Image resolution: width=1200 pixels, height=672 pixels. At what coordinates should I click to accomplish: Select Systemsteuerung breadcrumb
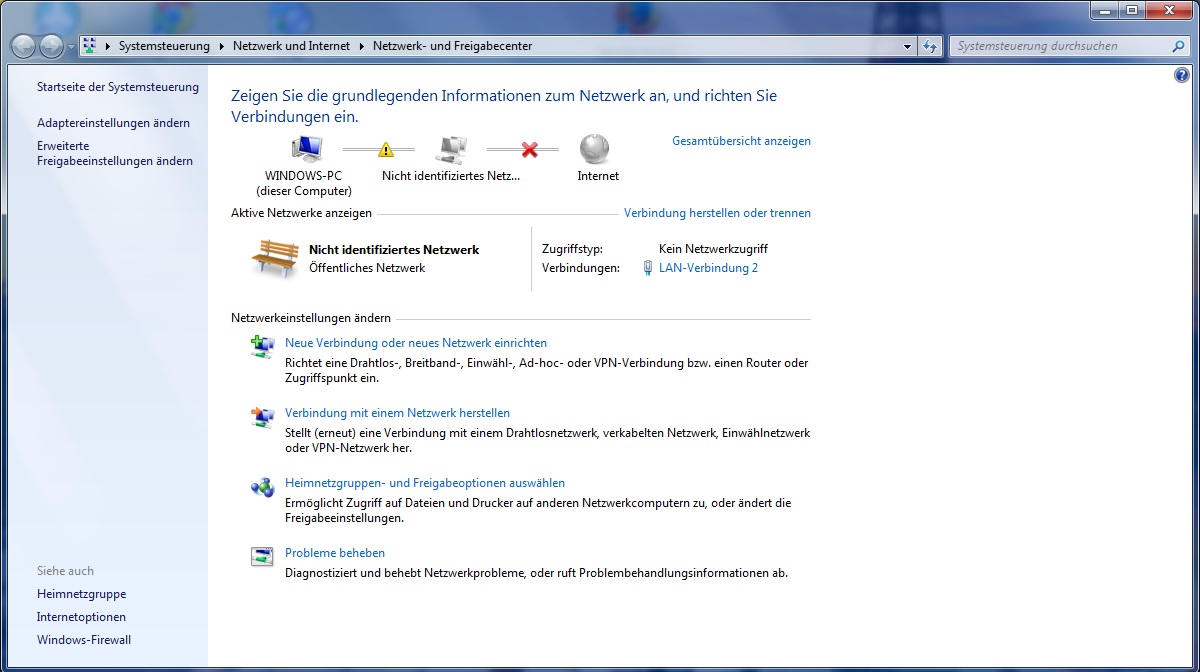[x=164, y=46]
